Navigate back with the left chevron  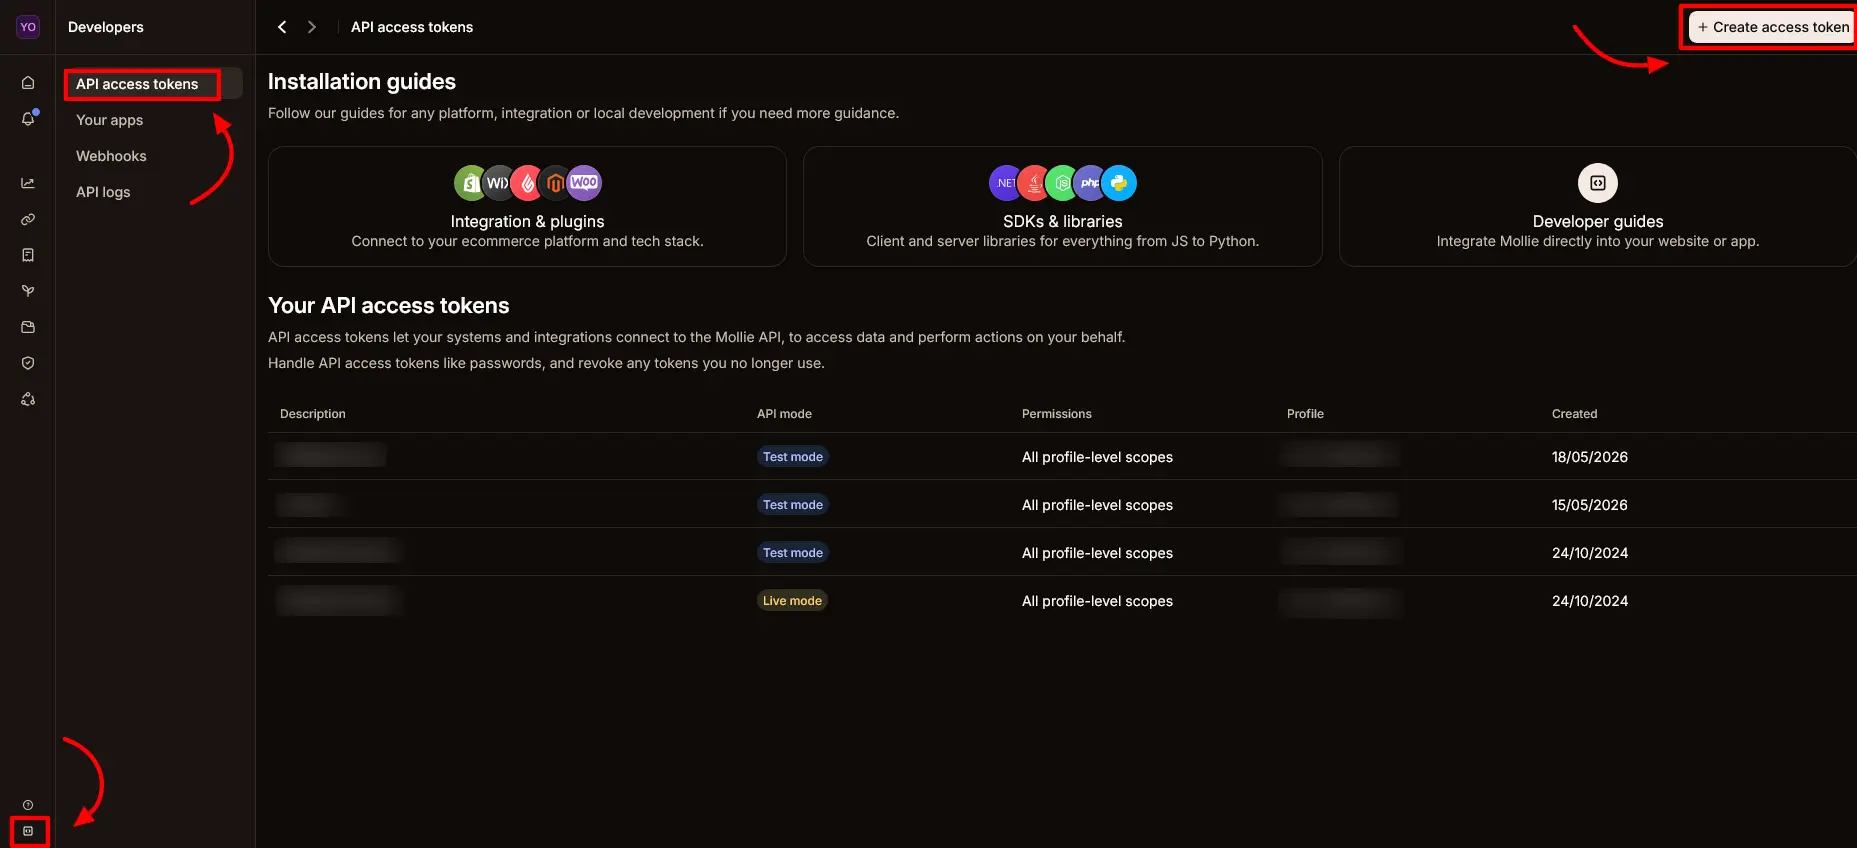click(282, 27)
